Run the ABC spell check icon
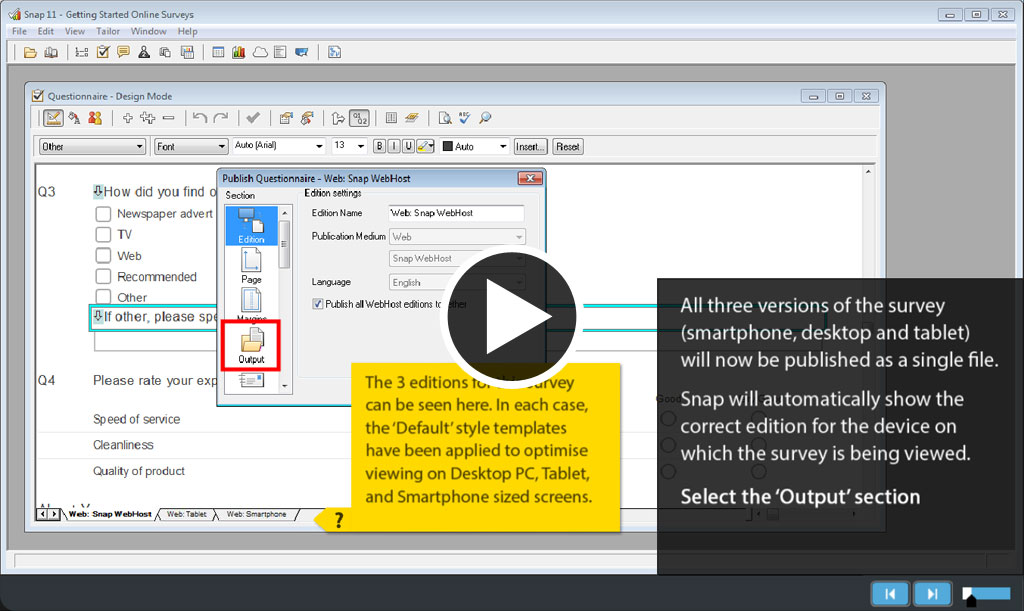Image resolution: width=1024 pixels, height=611 pixels. [x=464, y=118]
